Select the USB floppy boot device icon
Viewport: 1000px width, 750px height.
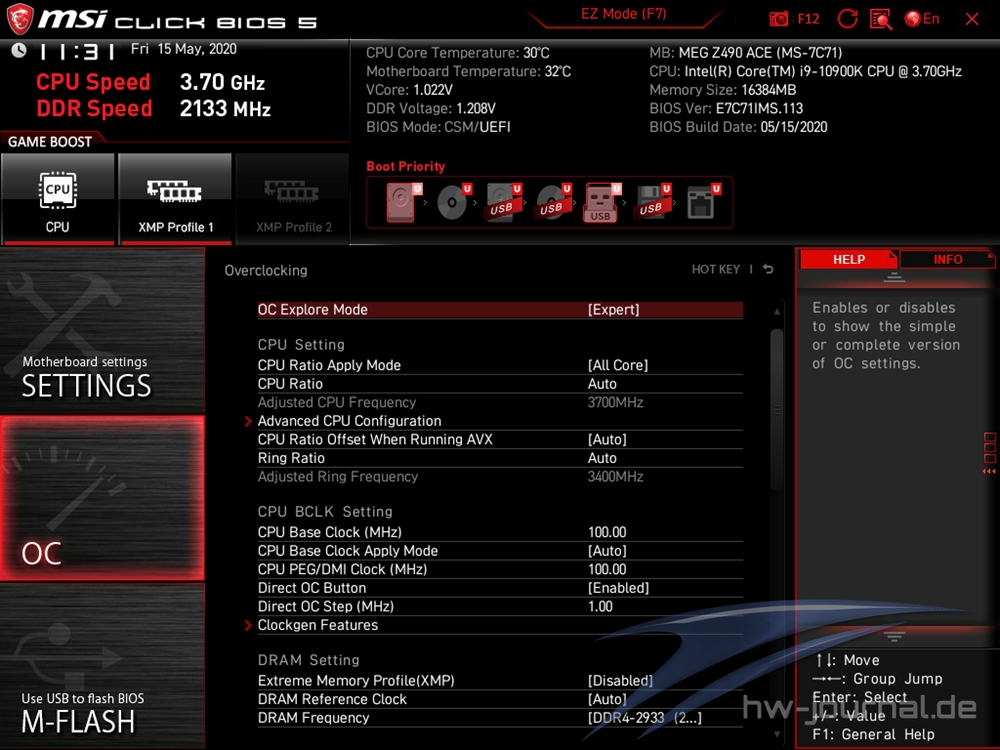[x=652, y=202]
